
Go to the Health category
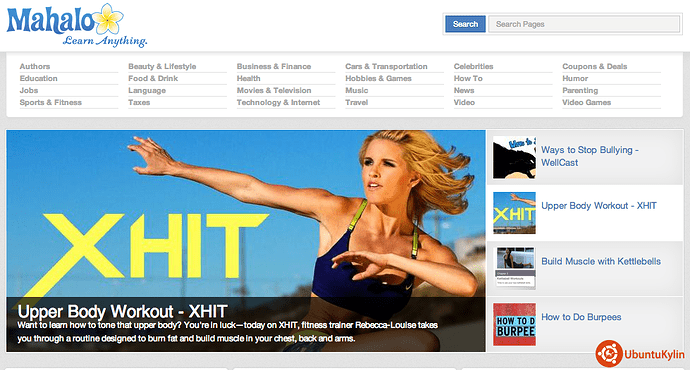(248, 78)
